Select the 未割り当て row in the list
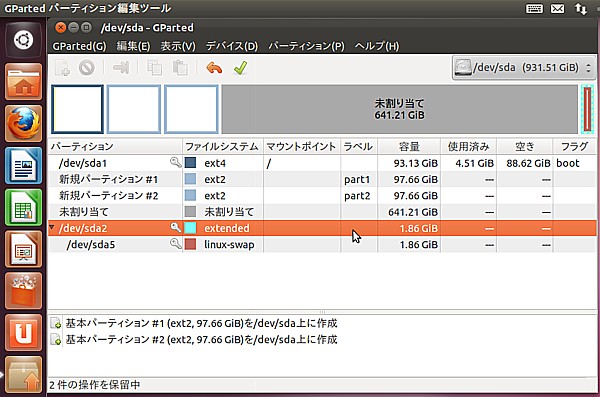 [322, 212]
